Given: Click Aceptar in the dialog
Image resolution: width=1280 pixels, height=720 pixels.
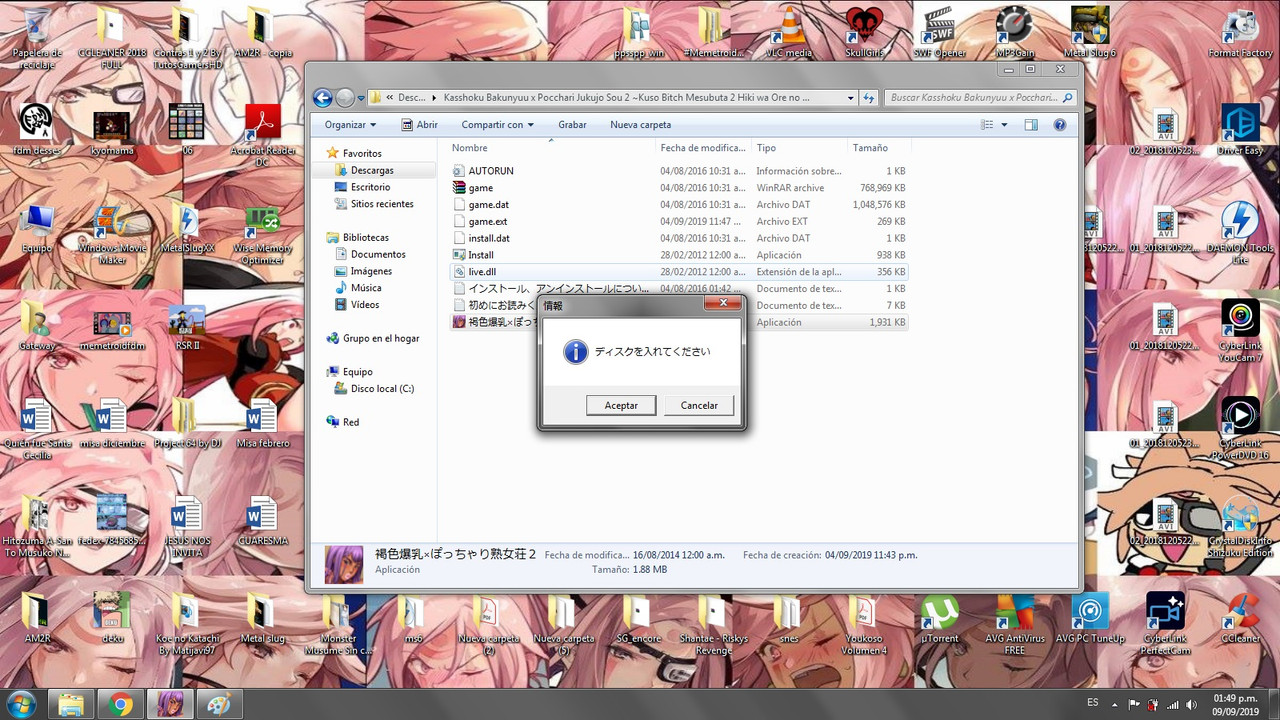Looking at the screenshot, I should [621, 405].
